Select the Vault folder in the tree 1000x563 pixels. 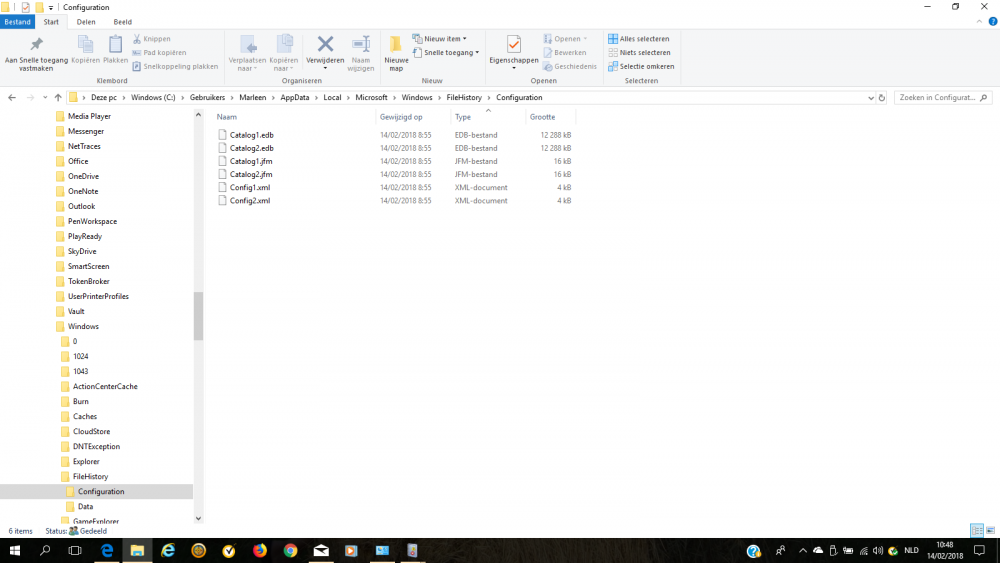(76, 311)
